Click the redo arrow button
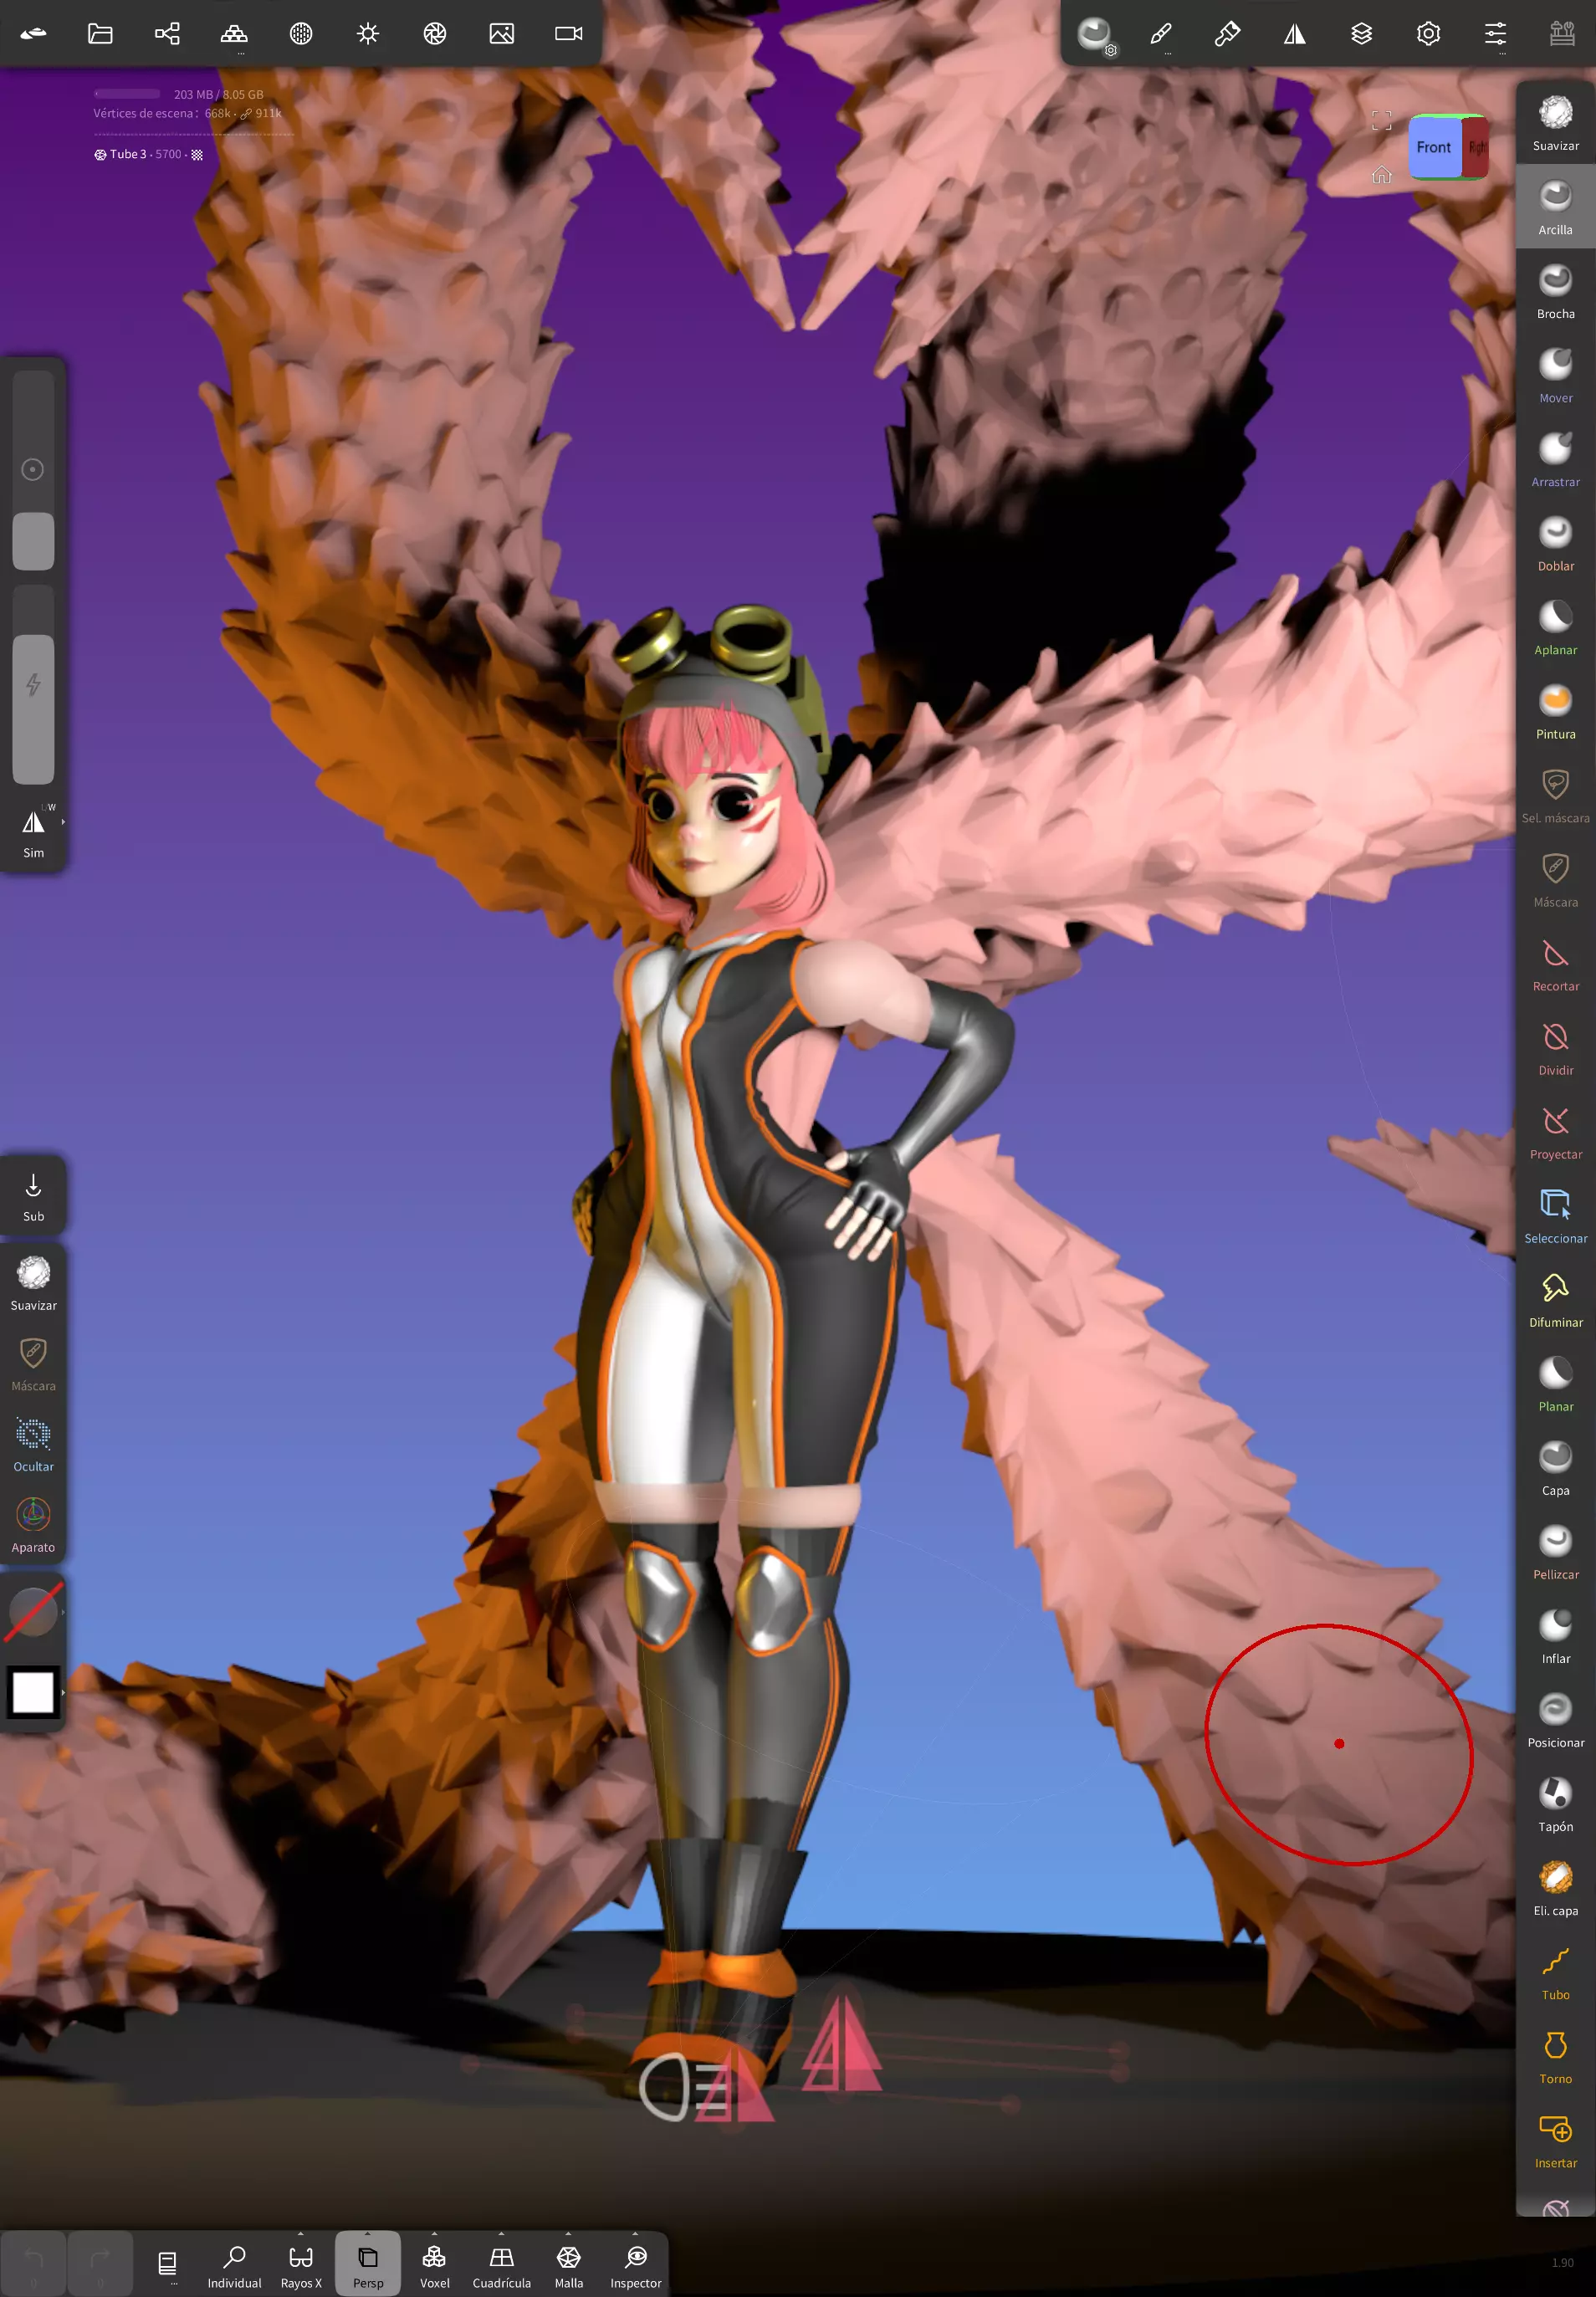This screenshot has height=2297, width=1596. pos(100,2263)
